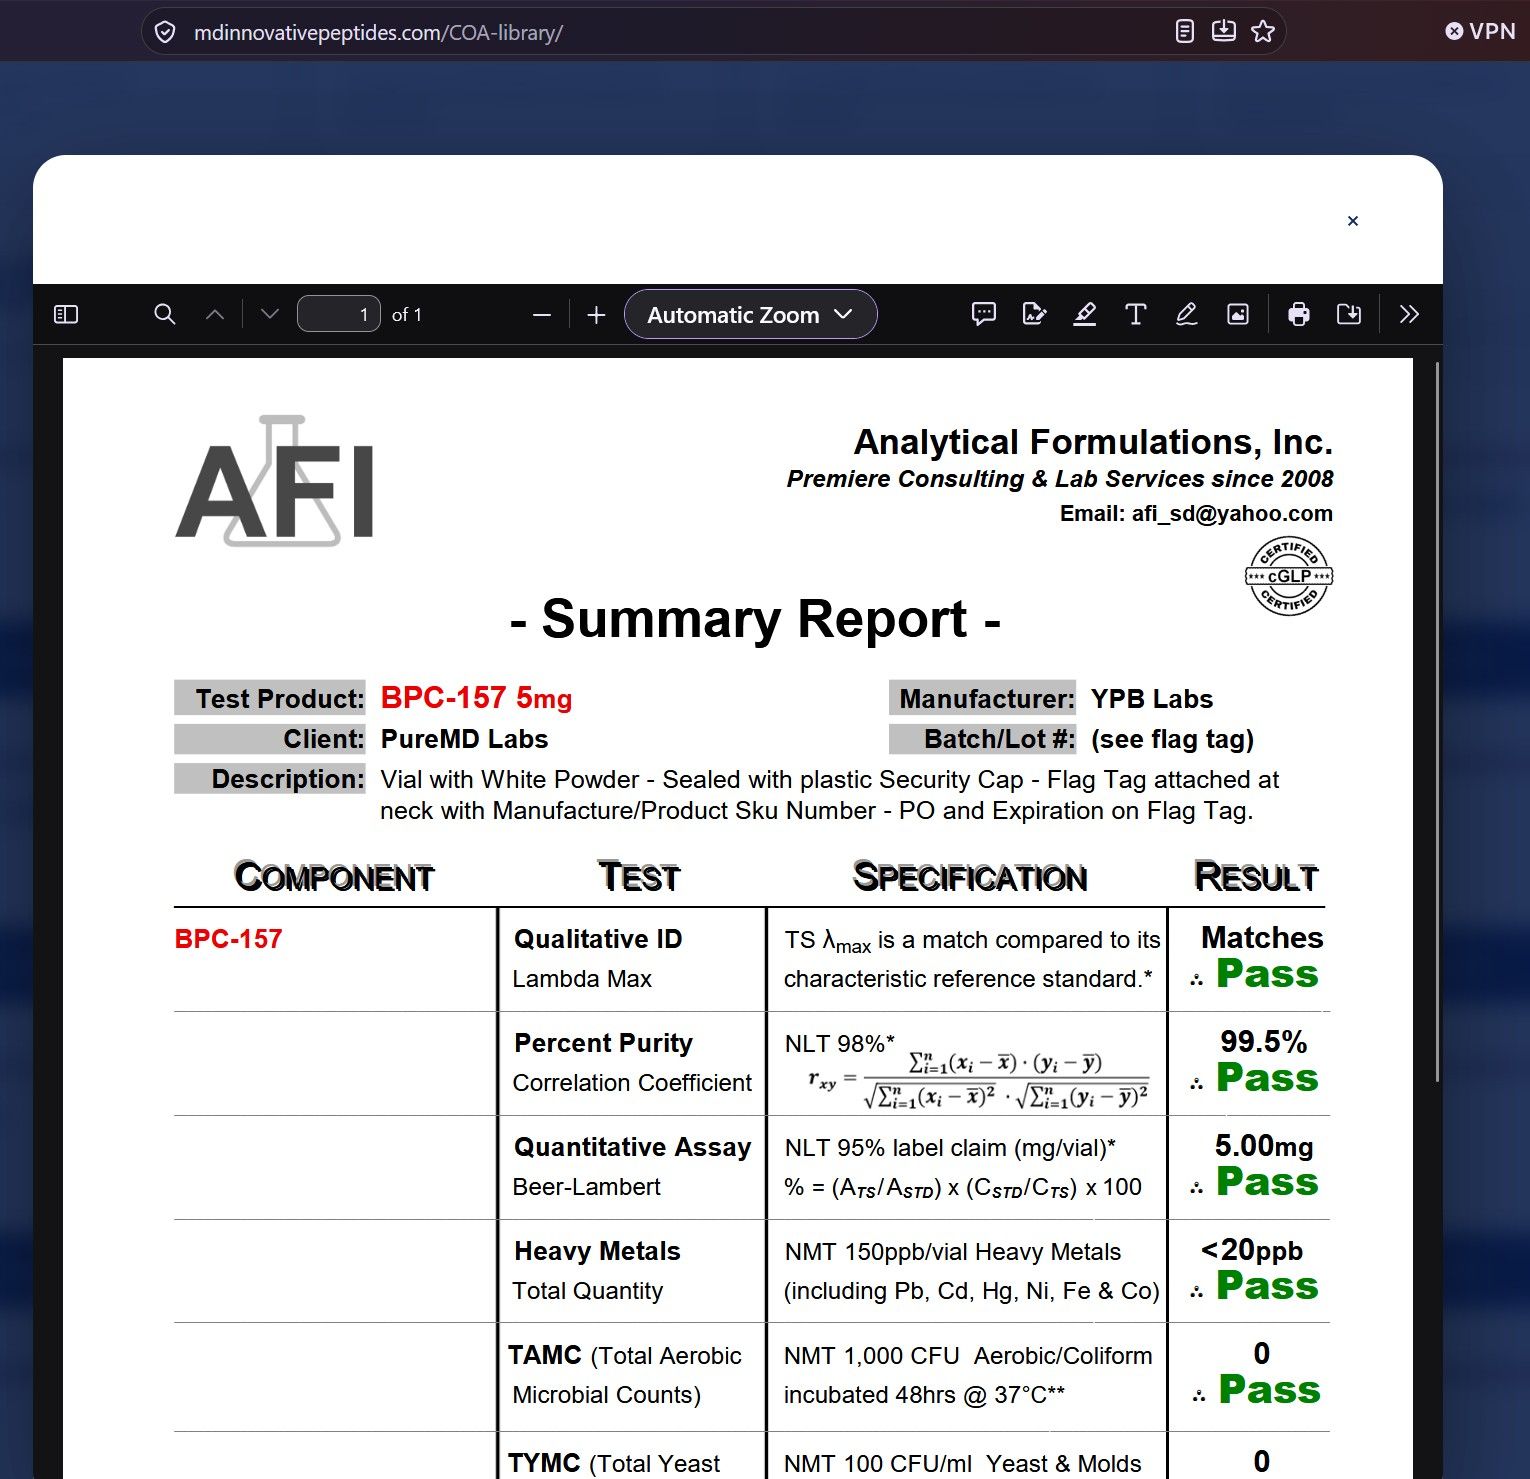Screen dimensions: 1530x1479
Task: Click the PDF vertical scrollbar
Action: coord(1437,720)
